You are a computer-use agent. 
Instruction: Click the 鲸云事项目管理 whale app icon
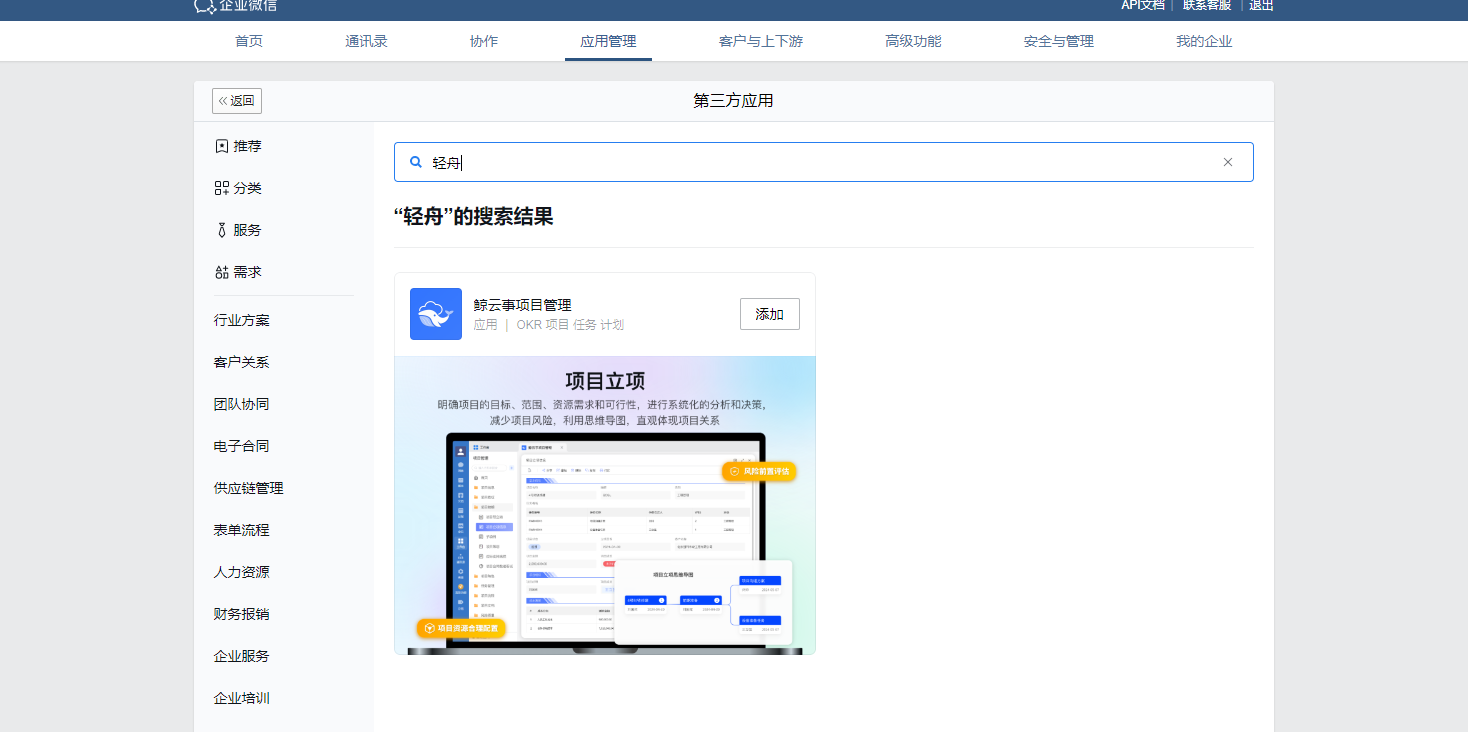(x=436, y=314)
